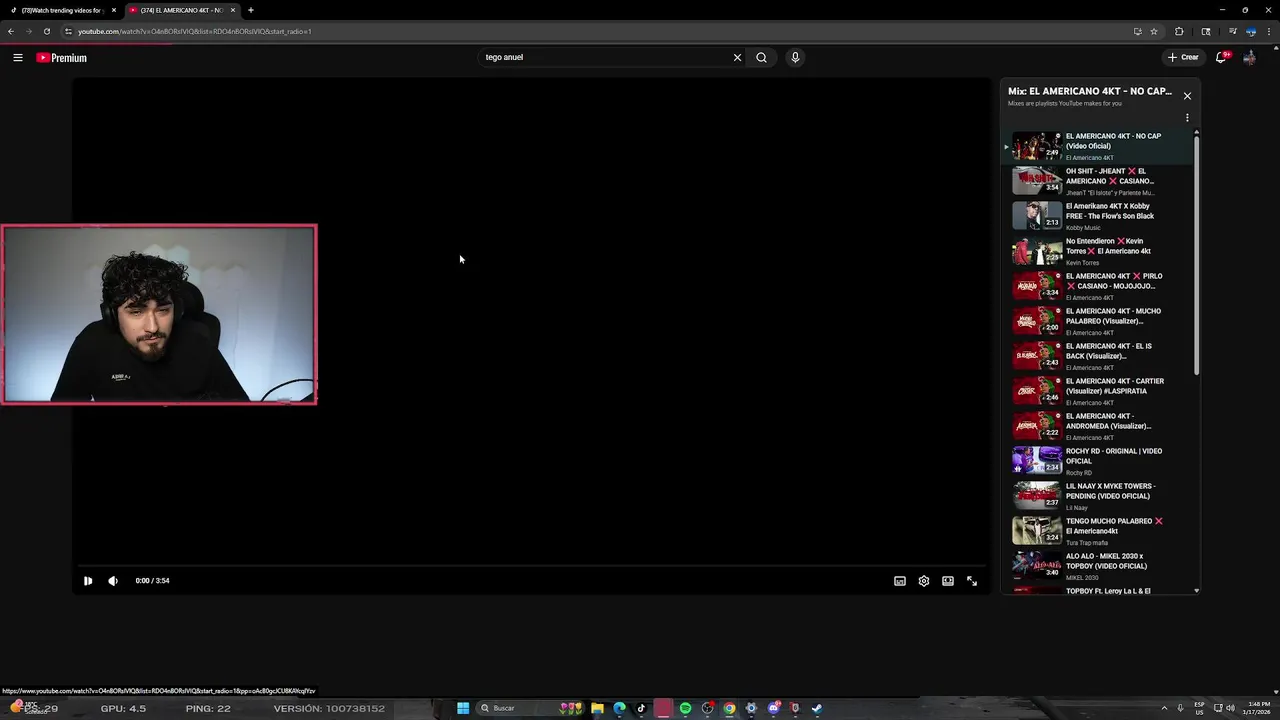Seek on the video progress bar
Viewport: 1280px width, 720px height.
tap(532, 566)
